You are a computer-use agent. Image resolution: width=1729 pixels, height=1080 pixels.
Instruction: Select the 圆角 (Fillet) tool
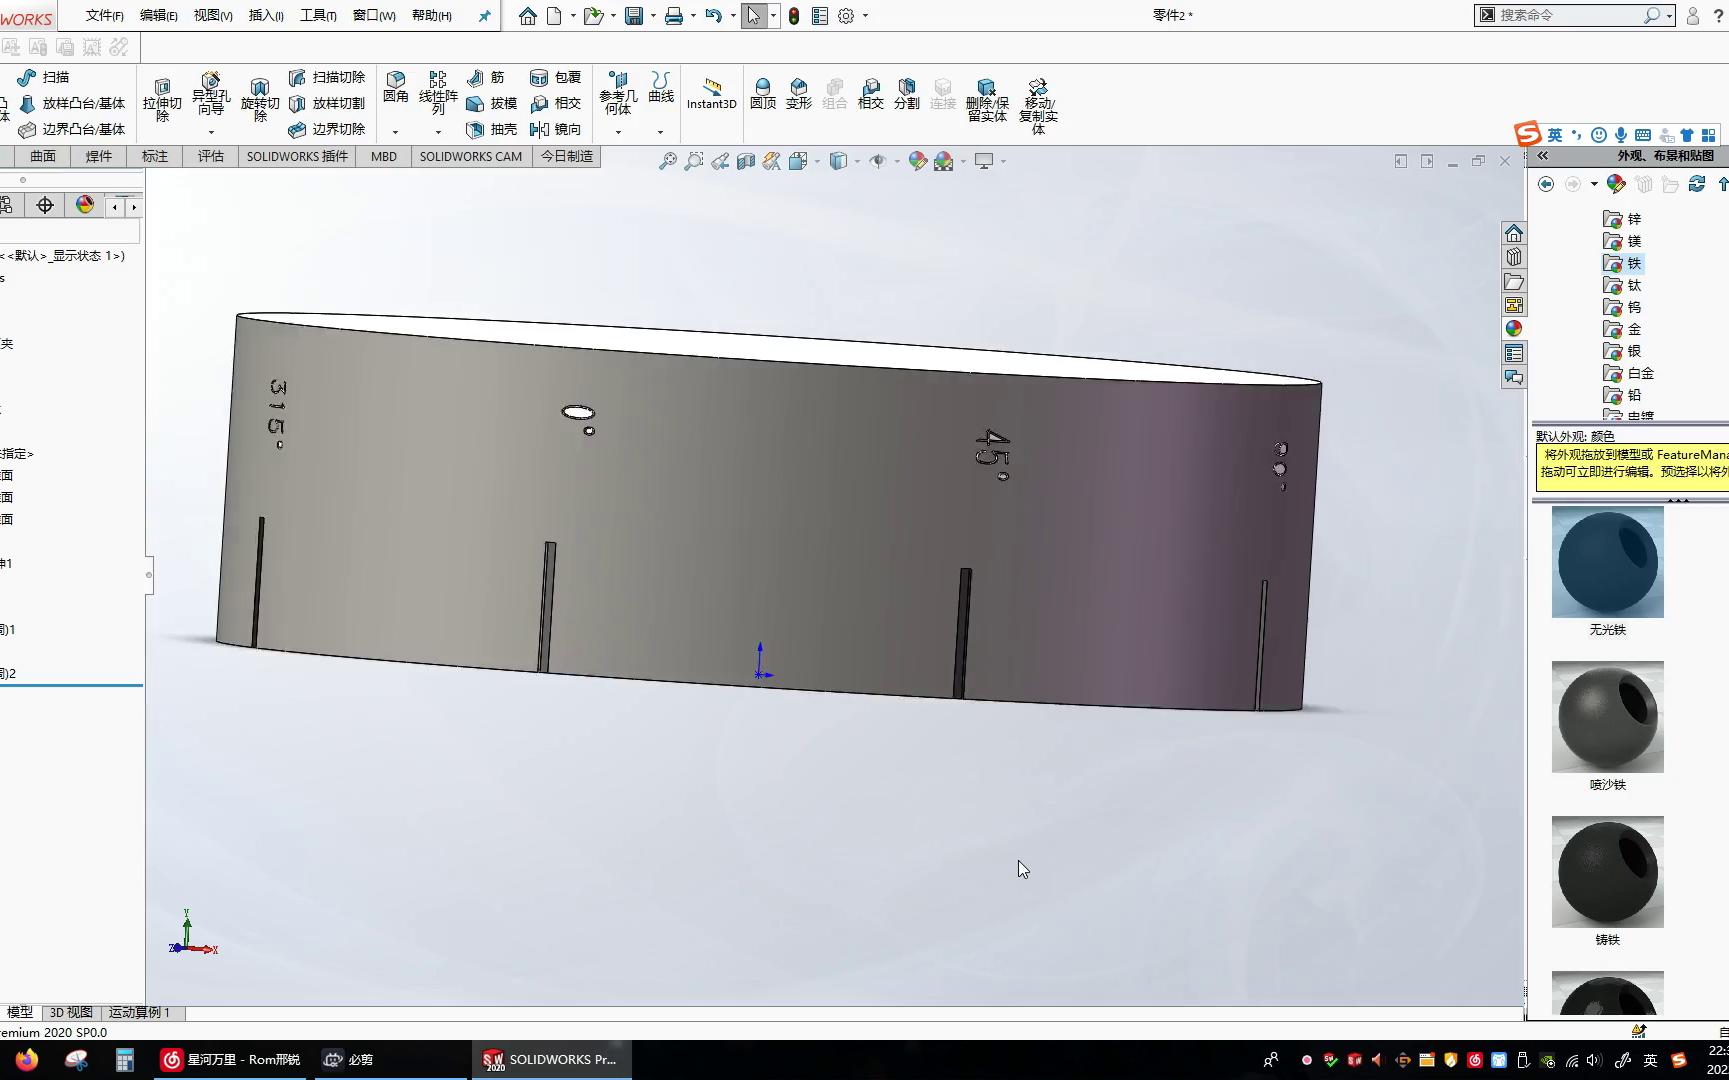pos(396,88)
